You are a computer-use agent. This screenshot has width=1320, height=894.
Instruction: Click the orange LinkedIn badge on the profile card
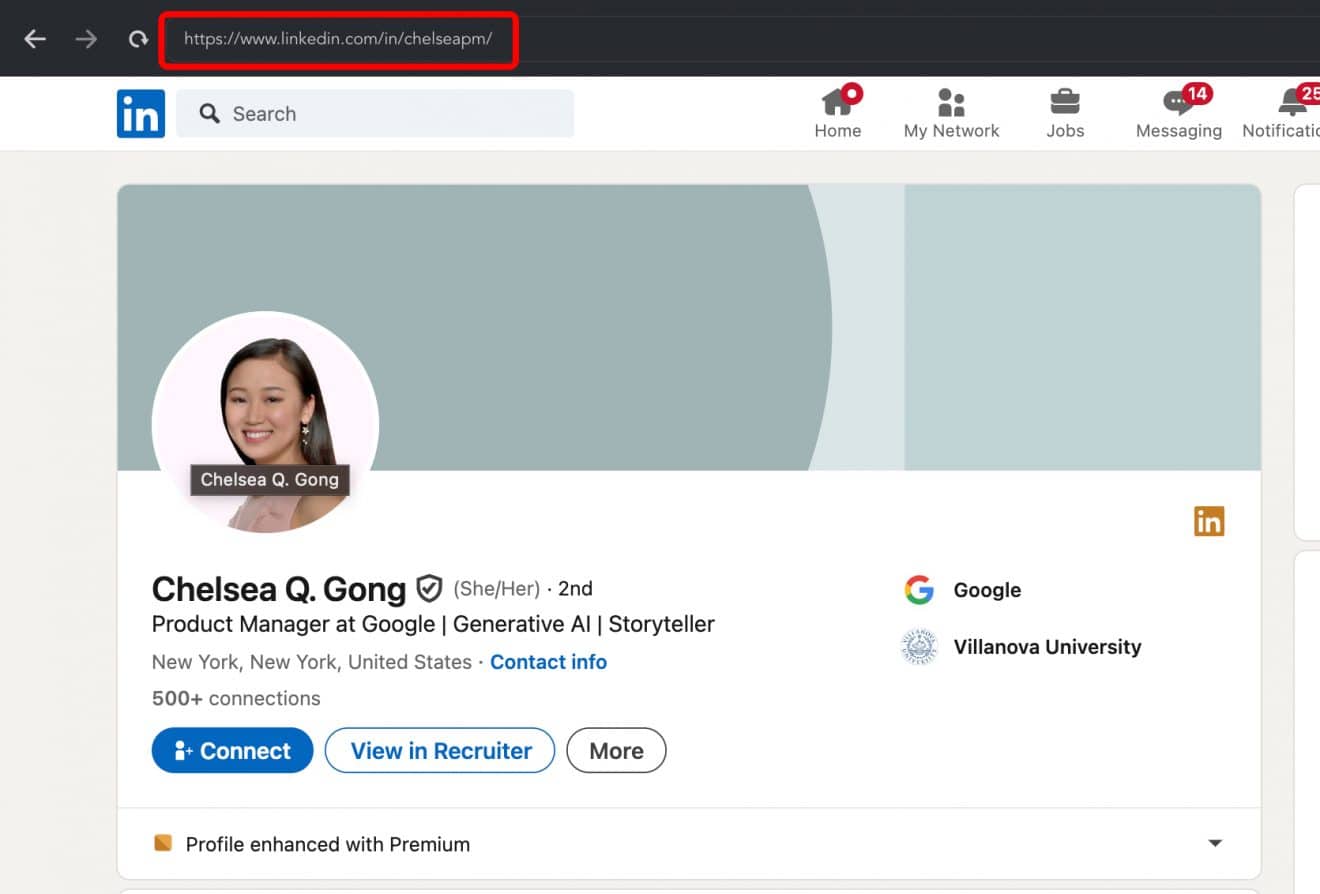pyautogui.click(x=1208, y=520)
